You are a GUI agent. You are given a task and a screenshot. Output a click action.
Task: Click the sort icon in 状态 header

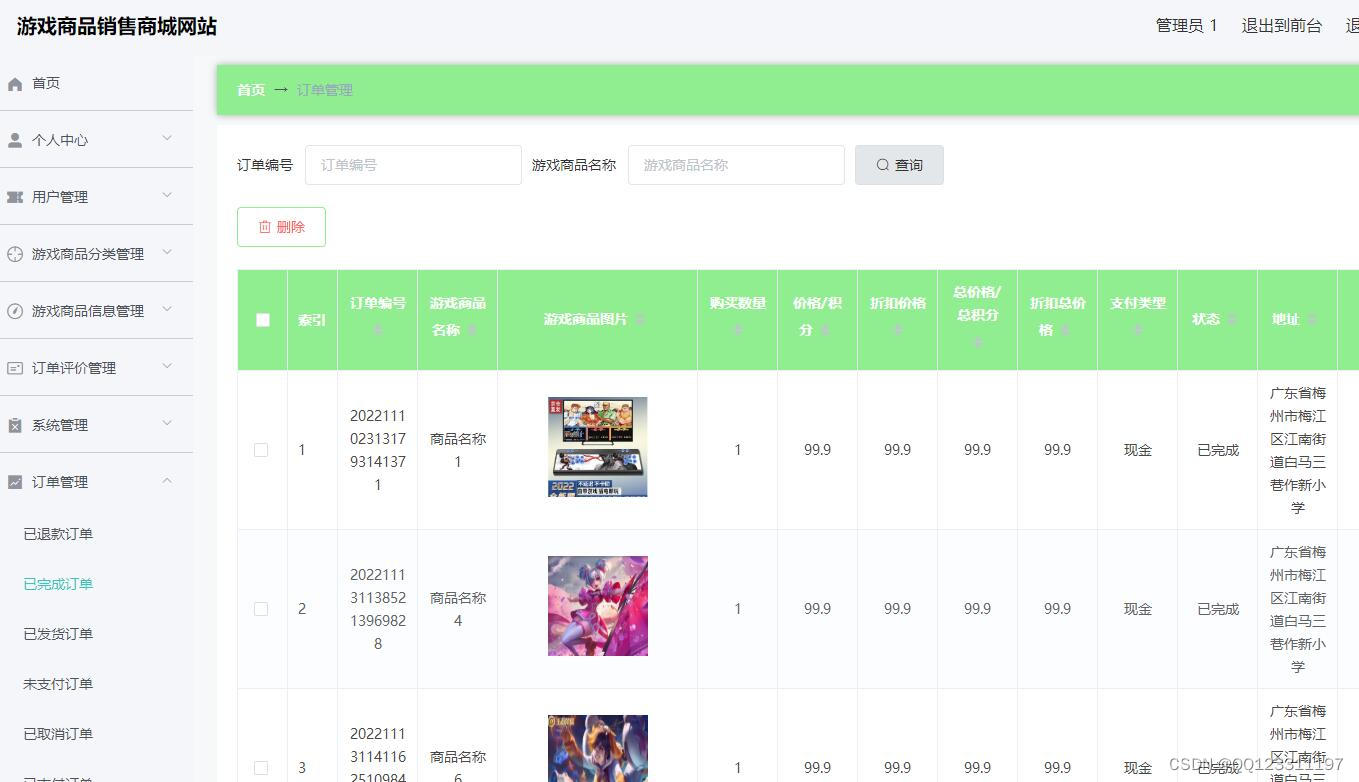tap(1232, 319)
